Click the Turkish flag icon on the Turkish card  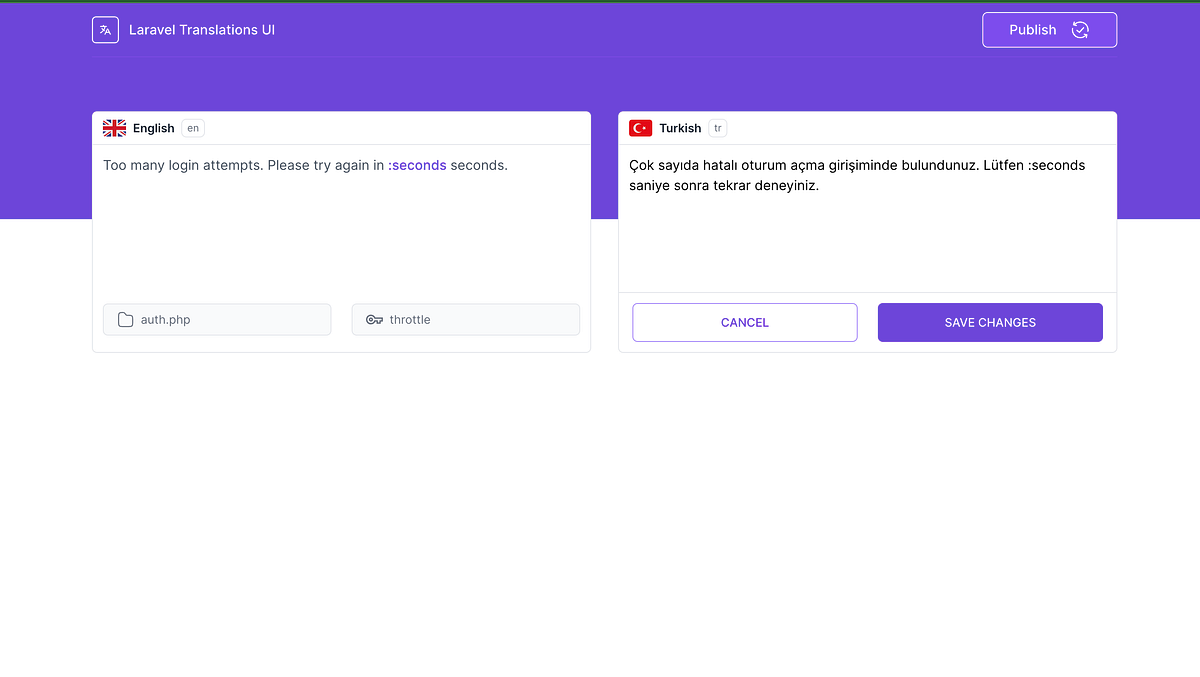[639, 128]
